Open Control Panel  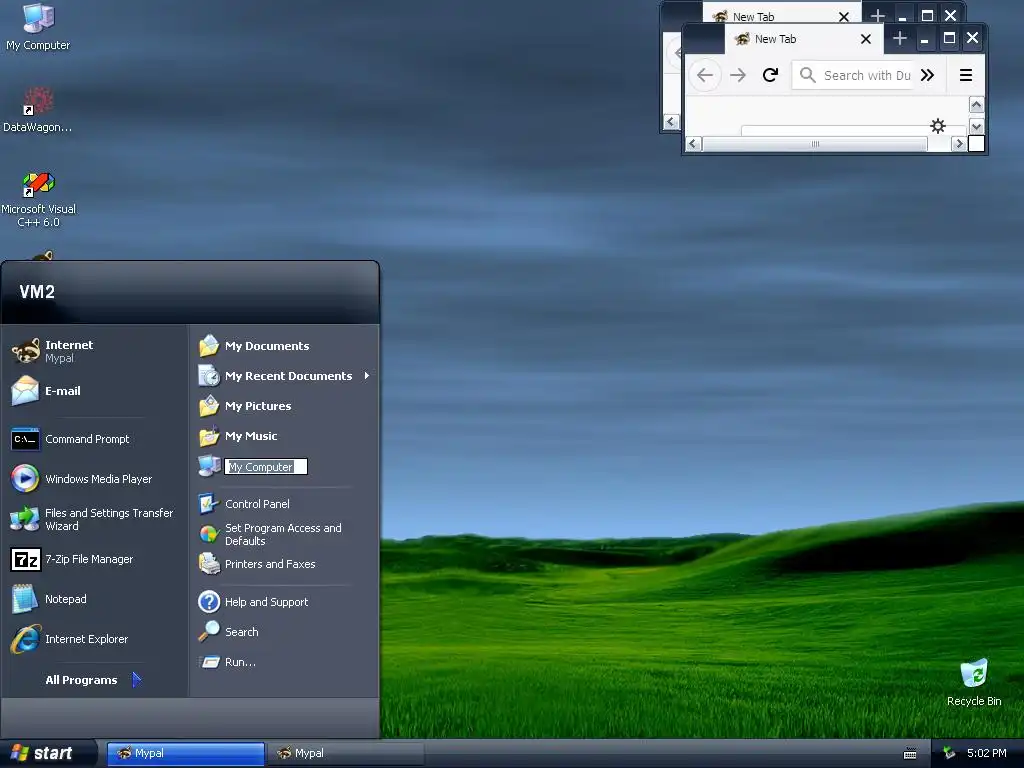pyautogui.click(x=244, y=504)
